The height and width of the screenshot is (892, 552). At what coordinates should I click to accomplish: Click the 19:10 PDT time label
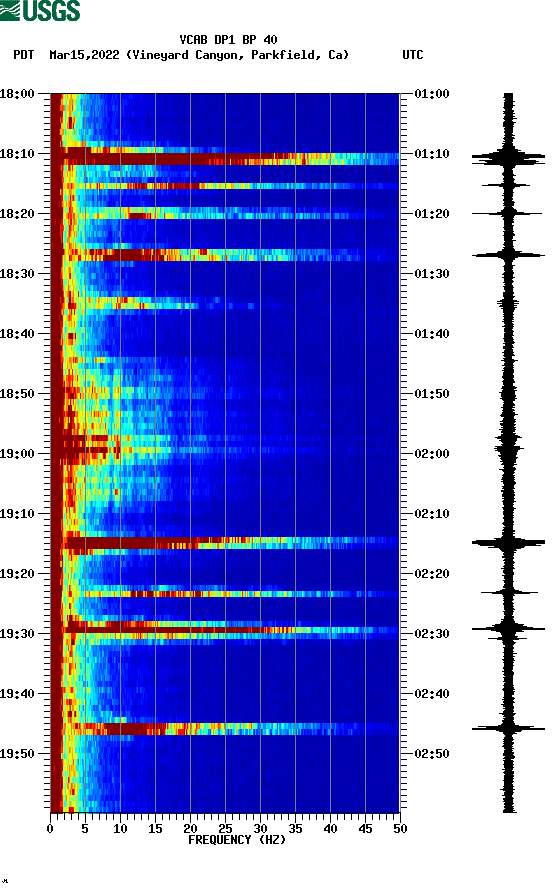17,514
